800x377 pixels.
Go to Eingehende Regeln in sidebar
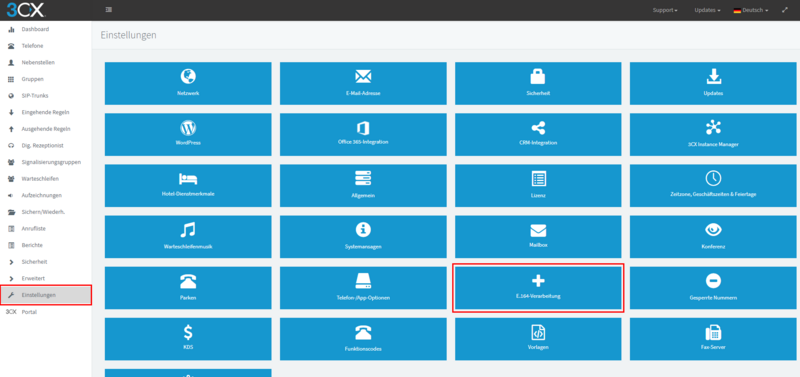[46, 112]
